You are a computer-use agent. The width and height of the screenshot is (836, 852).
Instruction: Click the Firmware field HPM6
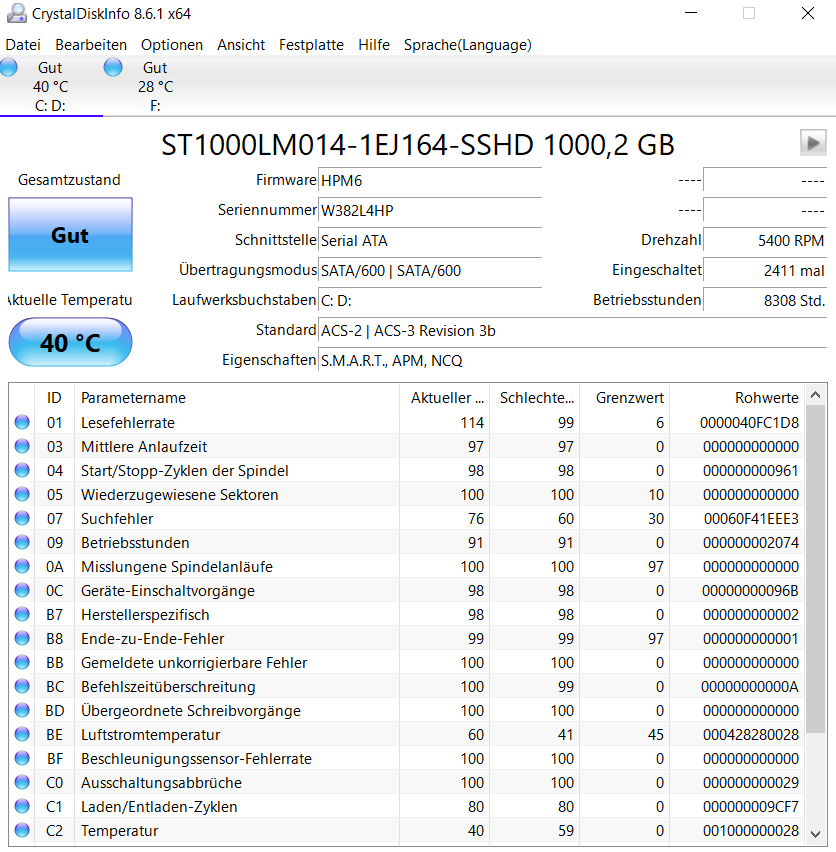coord(430,180)
